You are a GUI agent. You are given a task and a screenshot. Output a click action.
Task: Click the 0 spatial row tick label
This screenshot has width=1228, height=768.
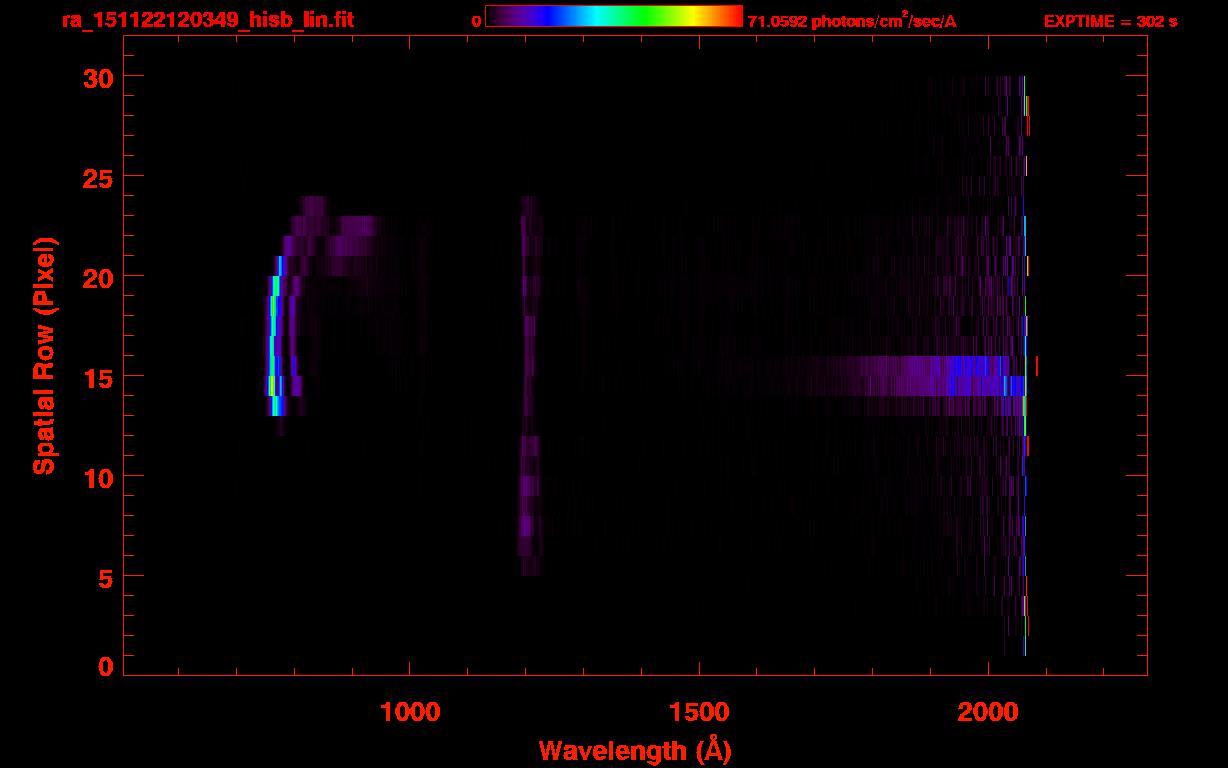click(x=107, y=666)
